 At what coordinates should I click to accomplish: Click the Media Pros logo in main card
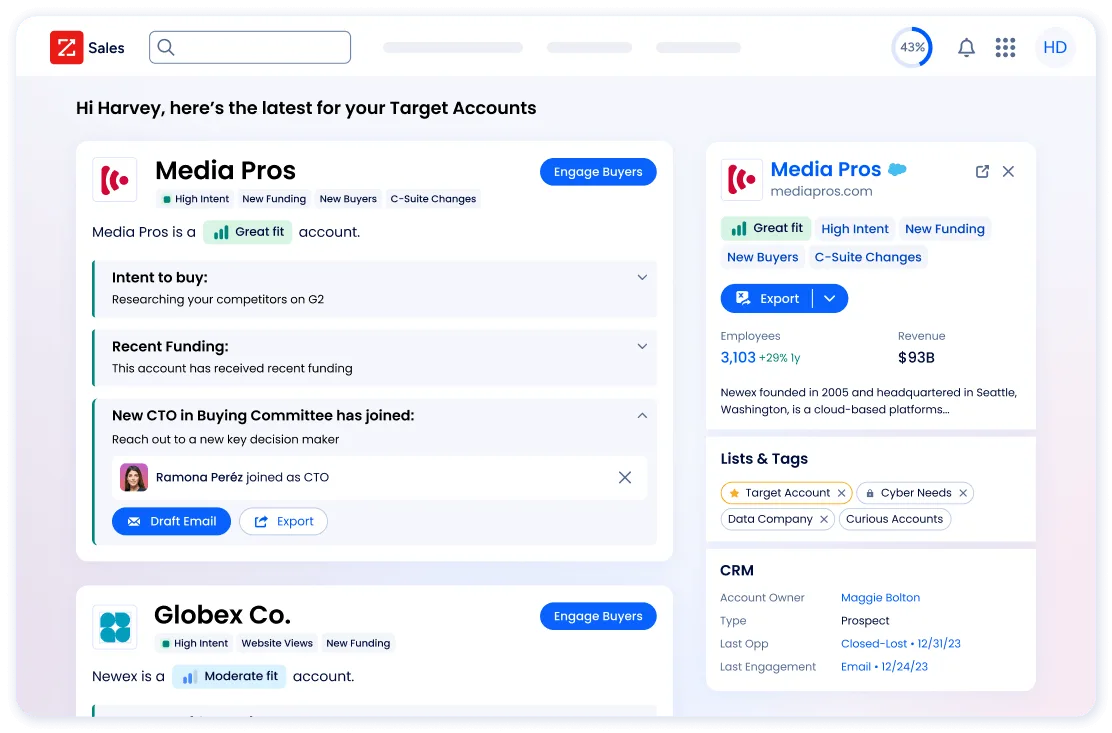(115, 180)
